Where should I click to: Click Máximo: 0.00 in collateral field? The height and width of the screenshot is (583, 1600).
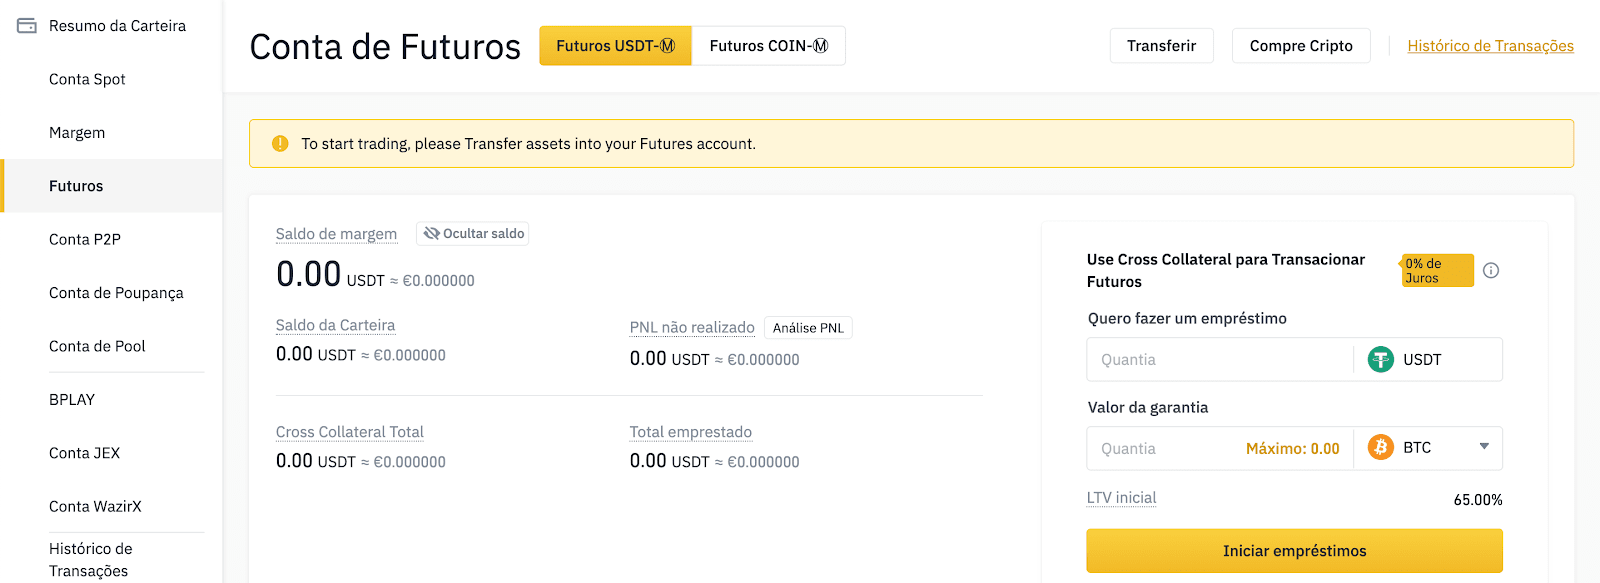click(1292, 449)
